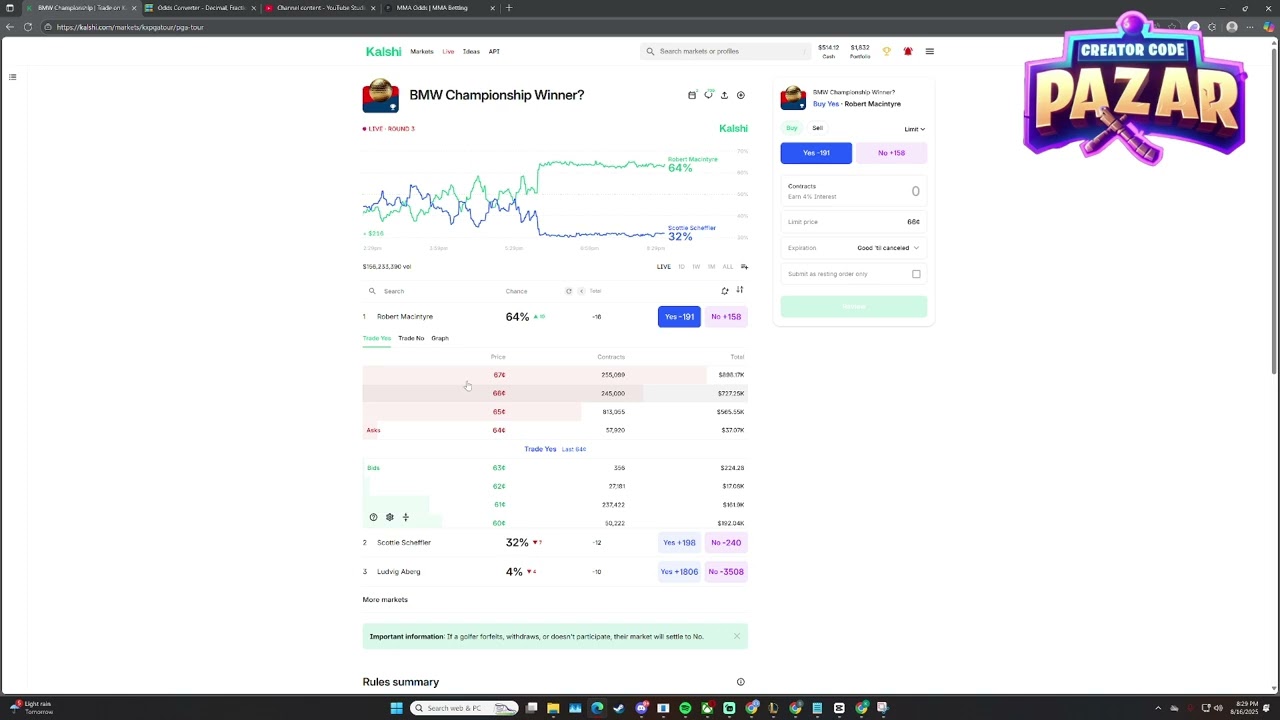Share this market via upload arrow icon

pos(724,95)
